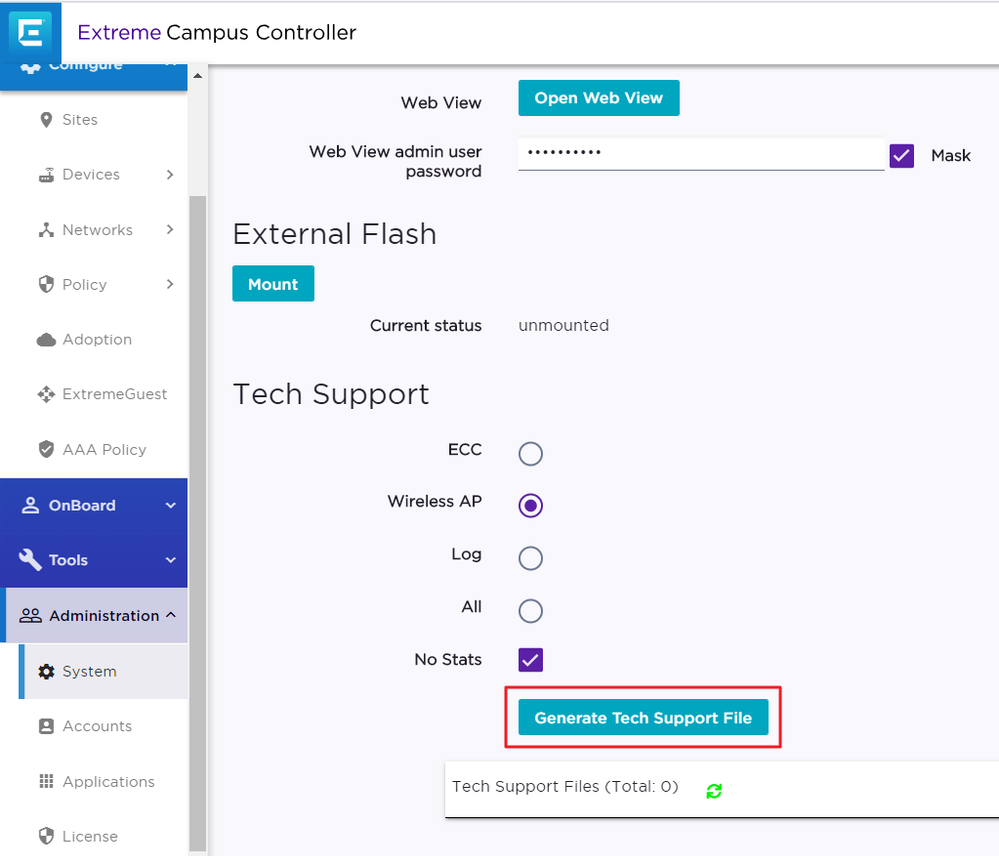Uncheck the Mask password checkbox
Screen dimensions: 999x856
[x=902, y=156]
